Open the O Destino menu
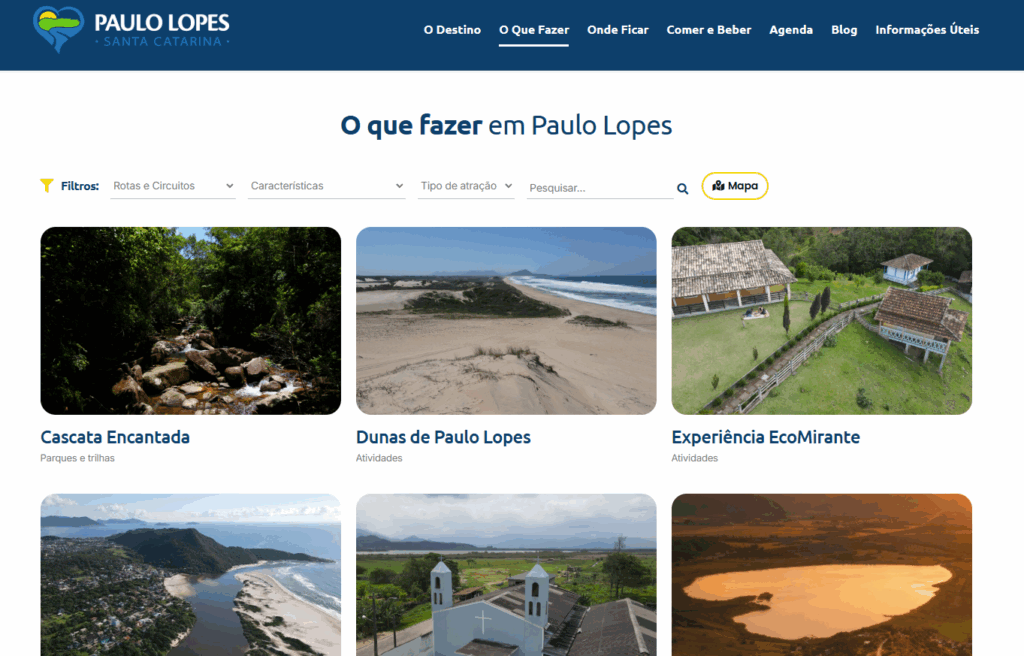 tap(452, 30)
